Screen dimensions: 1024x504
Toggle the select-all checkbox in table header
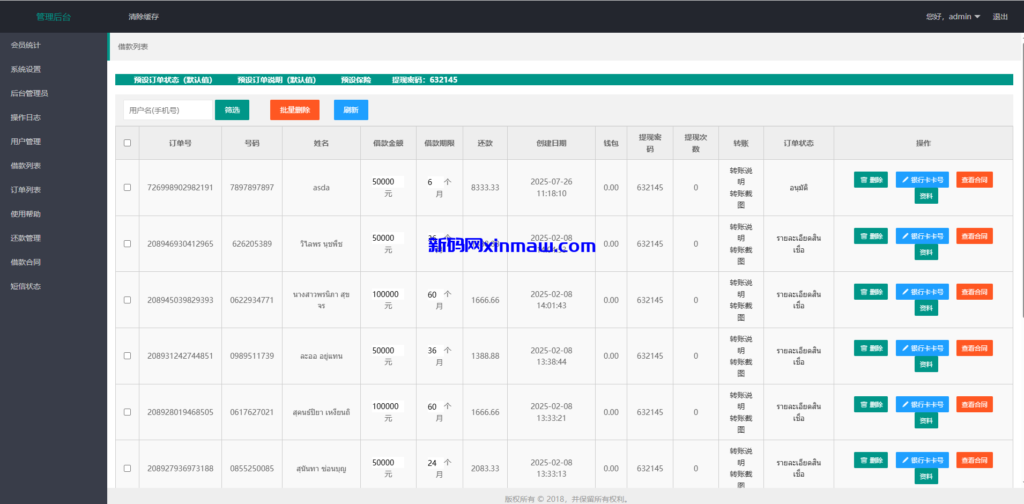pyautogui.click(x=127, y=143)
